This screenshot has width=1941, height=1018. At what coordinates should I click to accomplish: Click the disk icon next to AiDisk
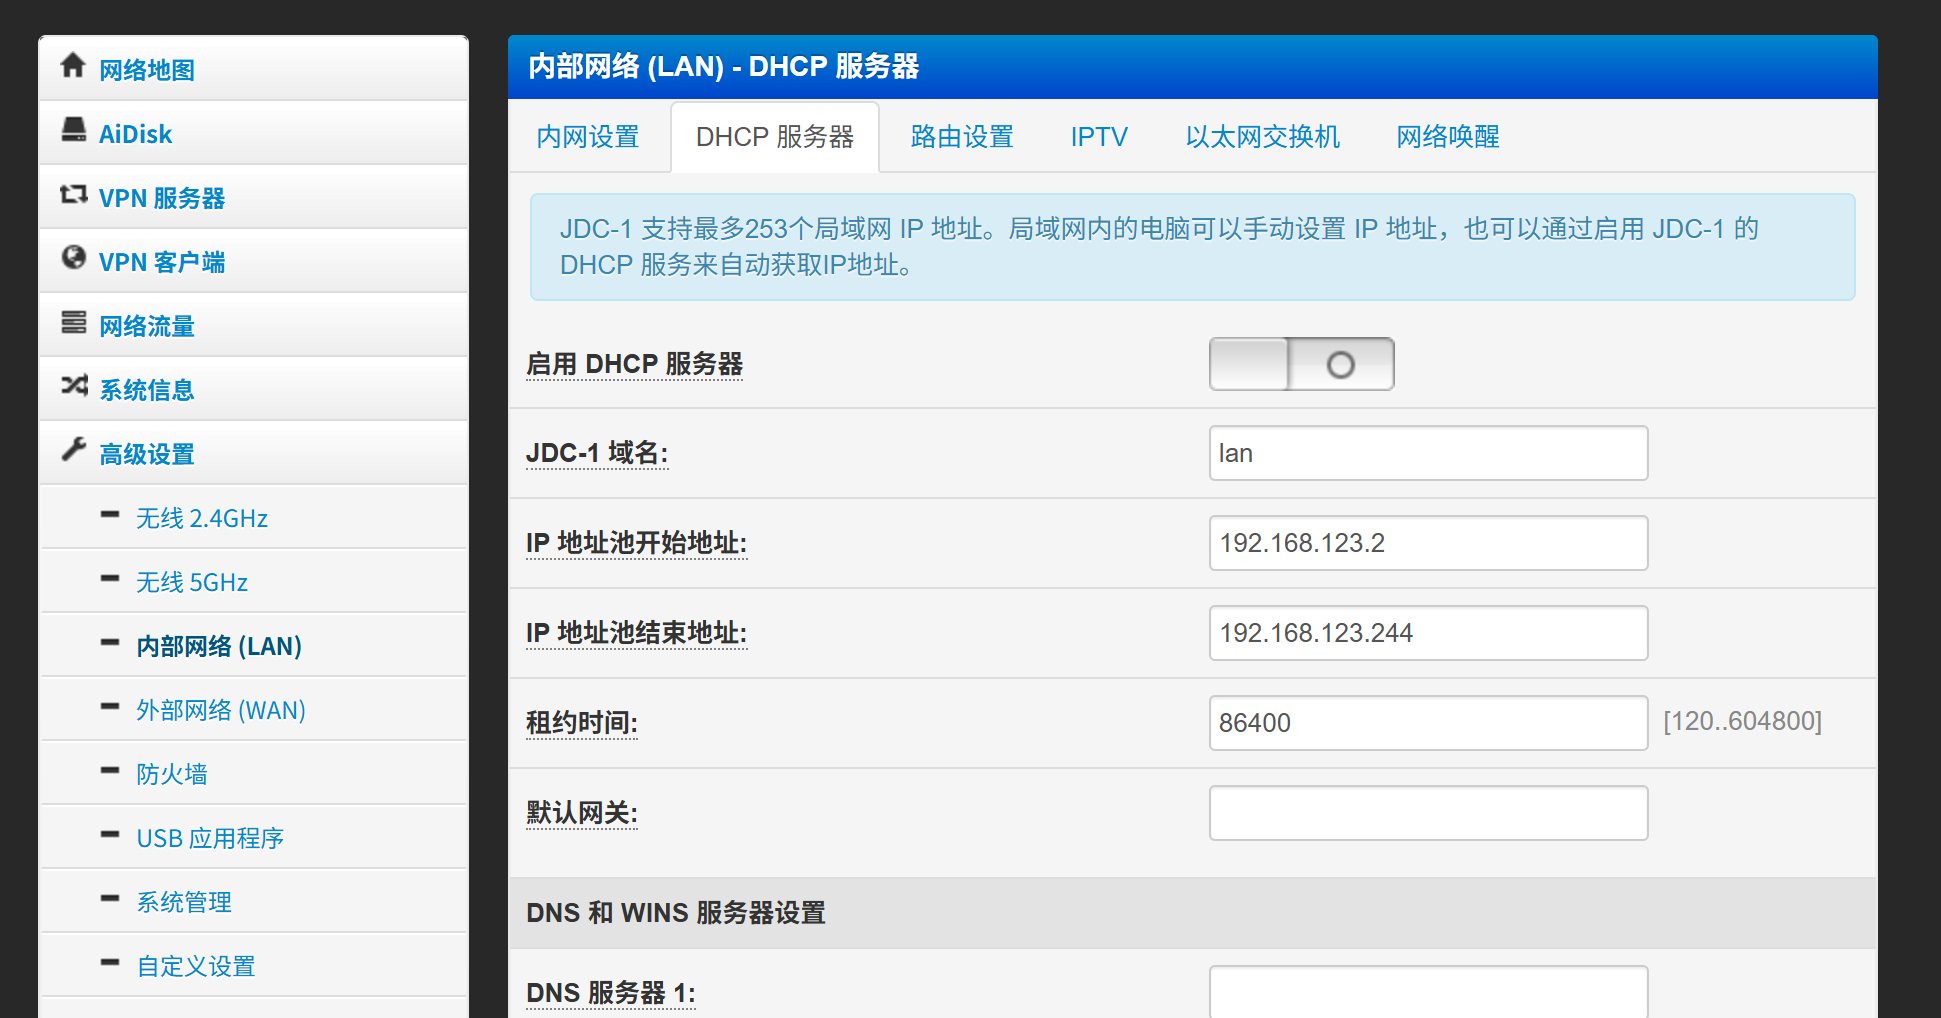pyautogui.click(x=73, y=130)
